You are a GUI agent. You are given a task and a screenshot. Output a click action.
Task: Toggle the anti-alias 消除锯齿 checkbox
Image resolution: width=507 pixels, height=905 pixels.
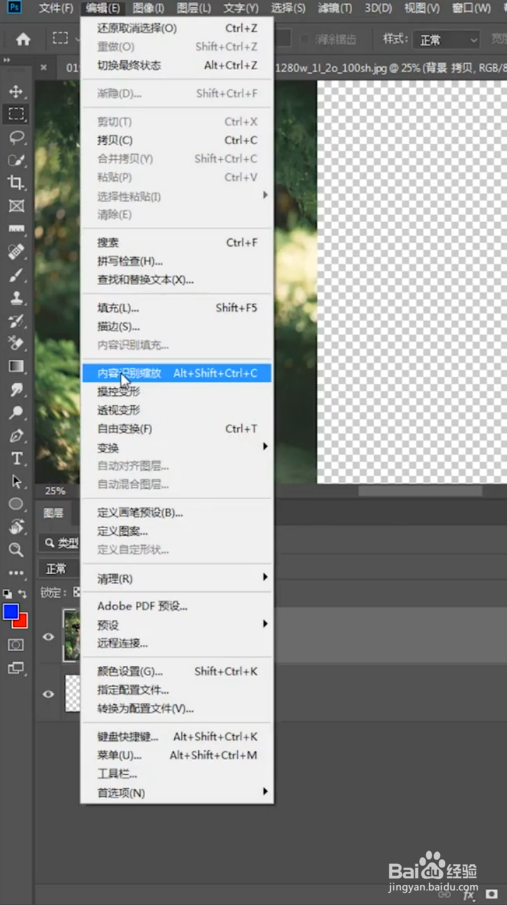pyautogui.click(x=306, y=39)
